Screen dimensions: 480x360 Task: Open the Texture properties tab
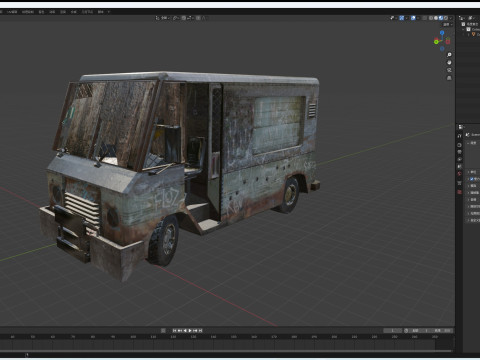pyautogui.click(x=459, y=192)
